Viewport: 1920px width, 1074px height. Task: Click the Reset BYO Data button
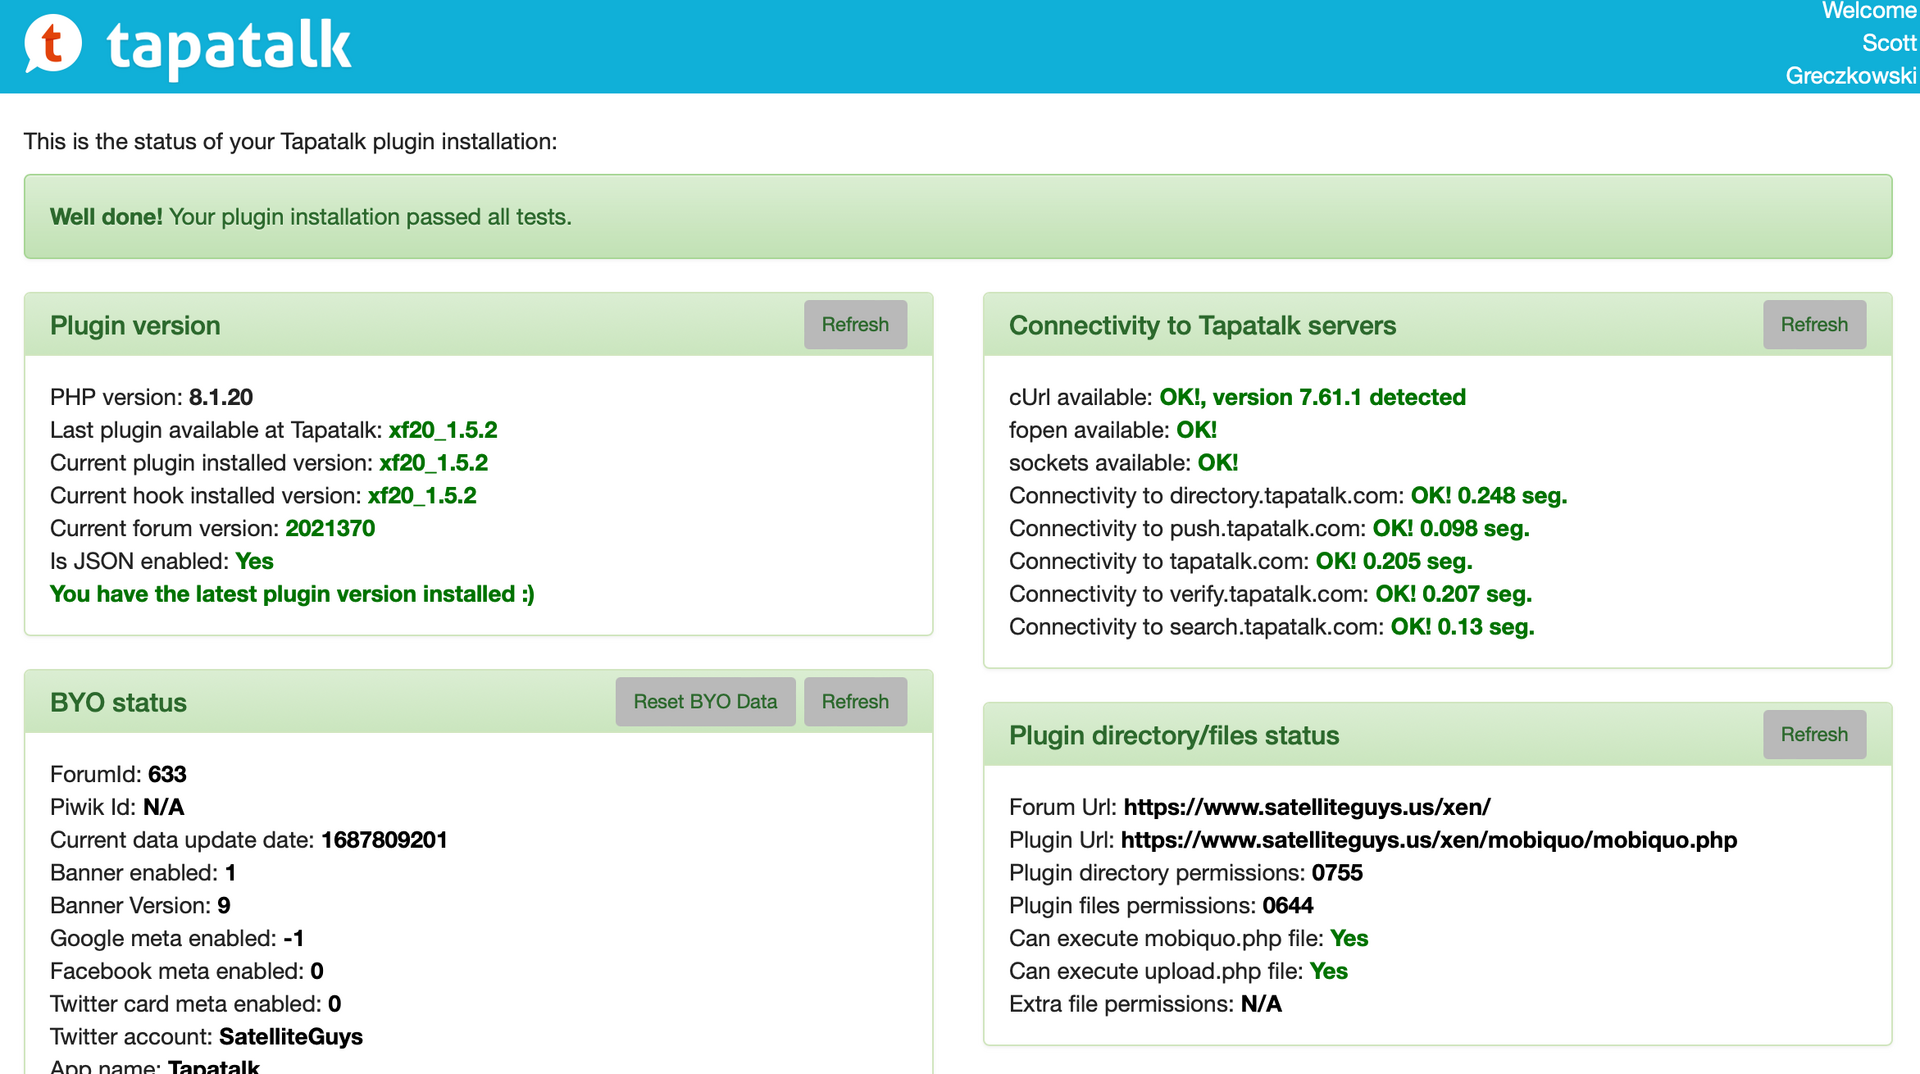pyautogui.click(x=705, y=702)
